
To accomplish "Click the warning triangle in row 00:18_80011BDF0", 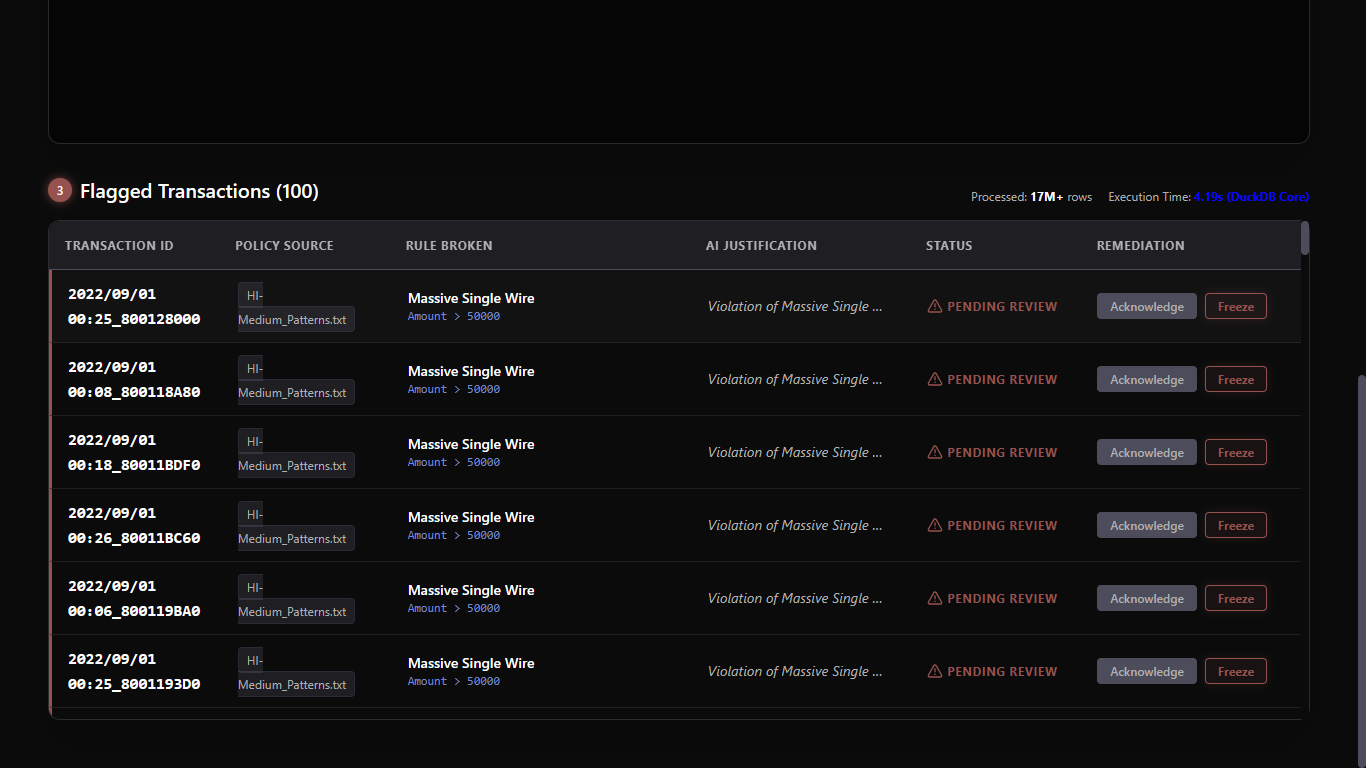I will coord(935,452).
